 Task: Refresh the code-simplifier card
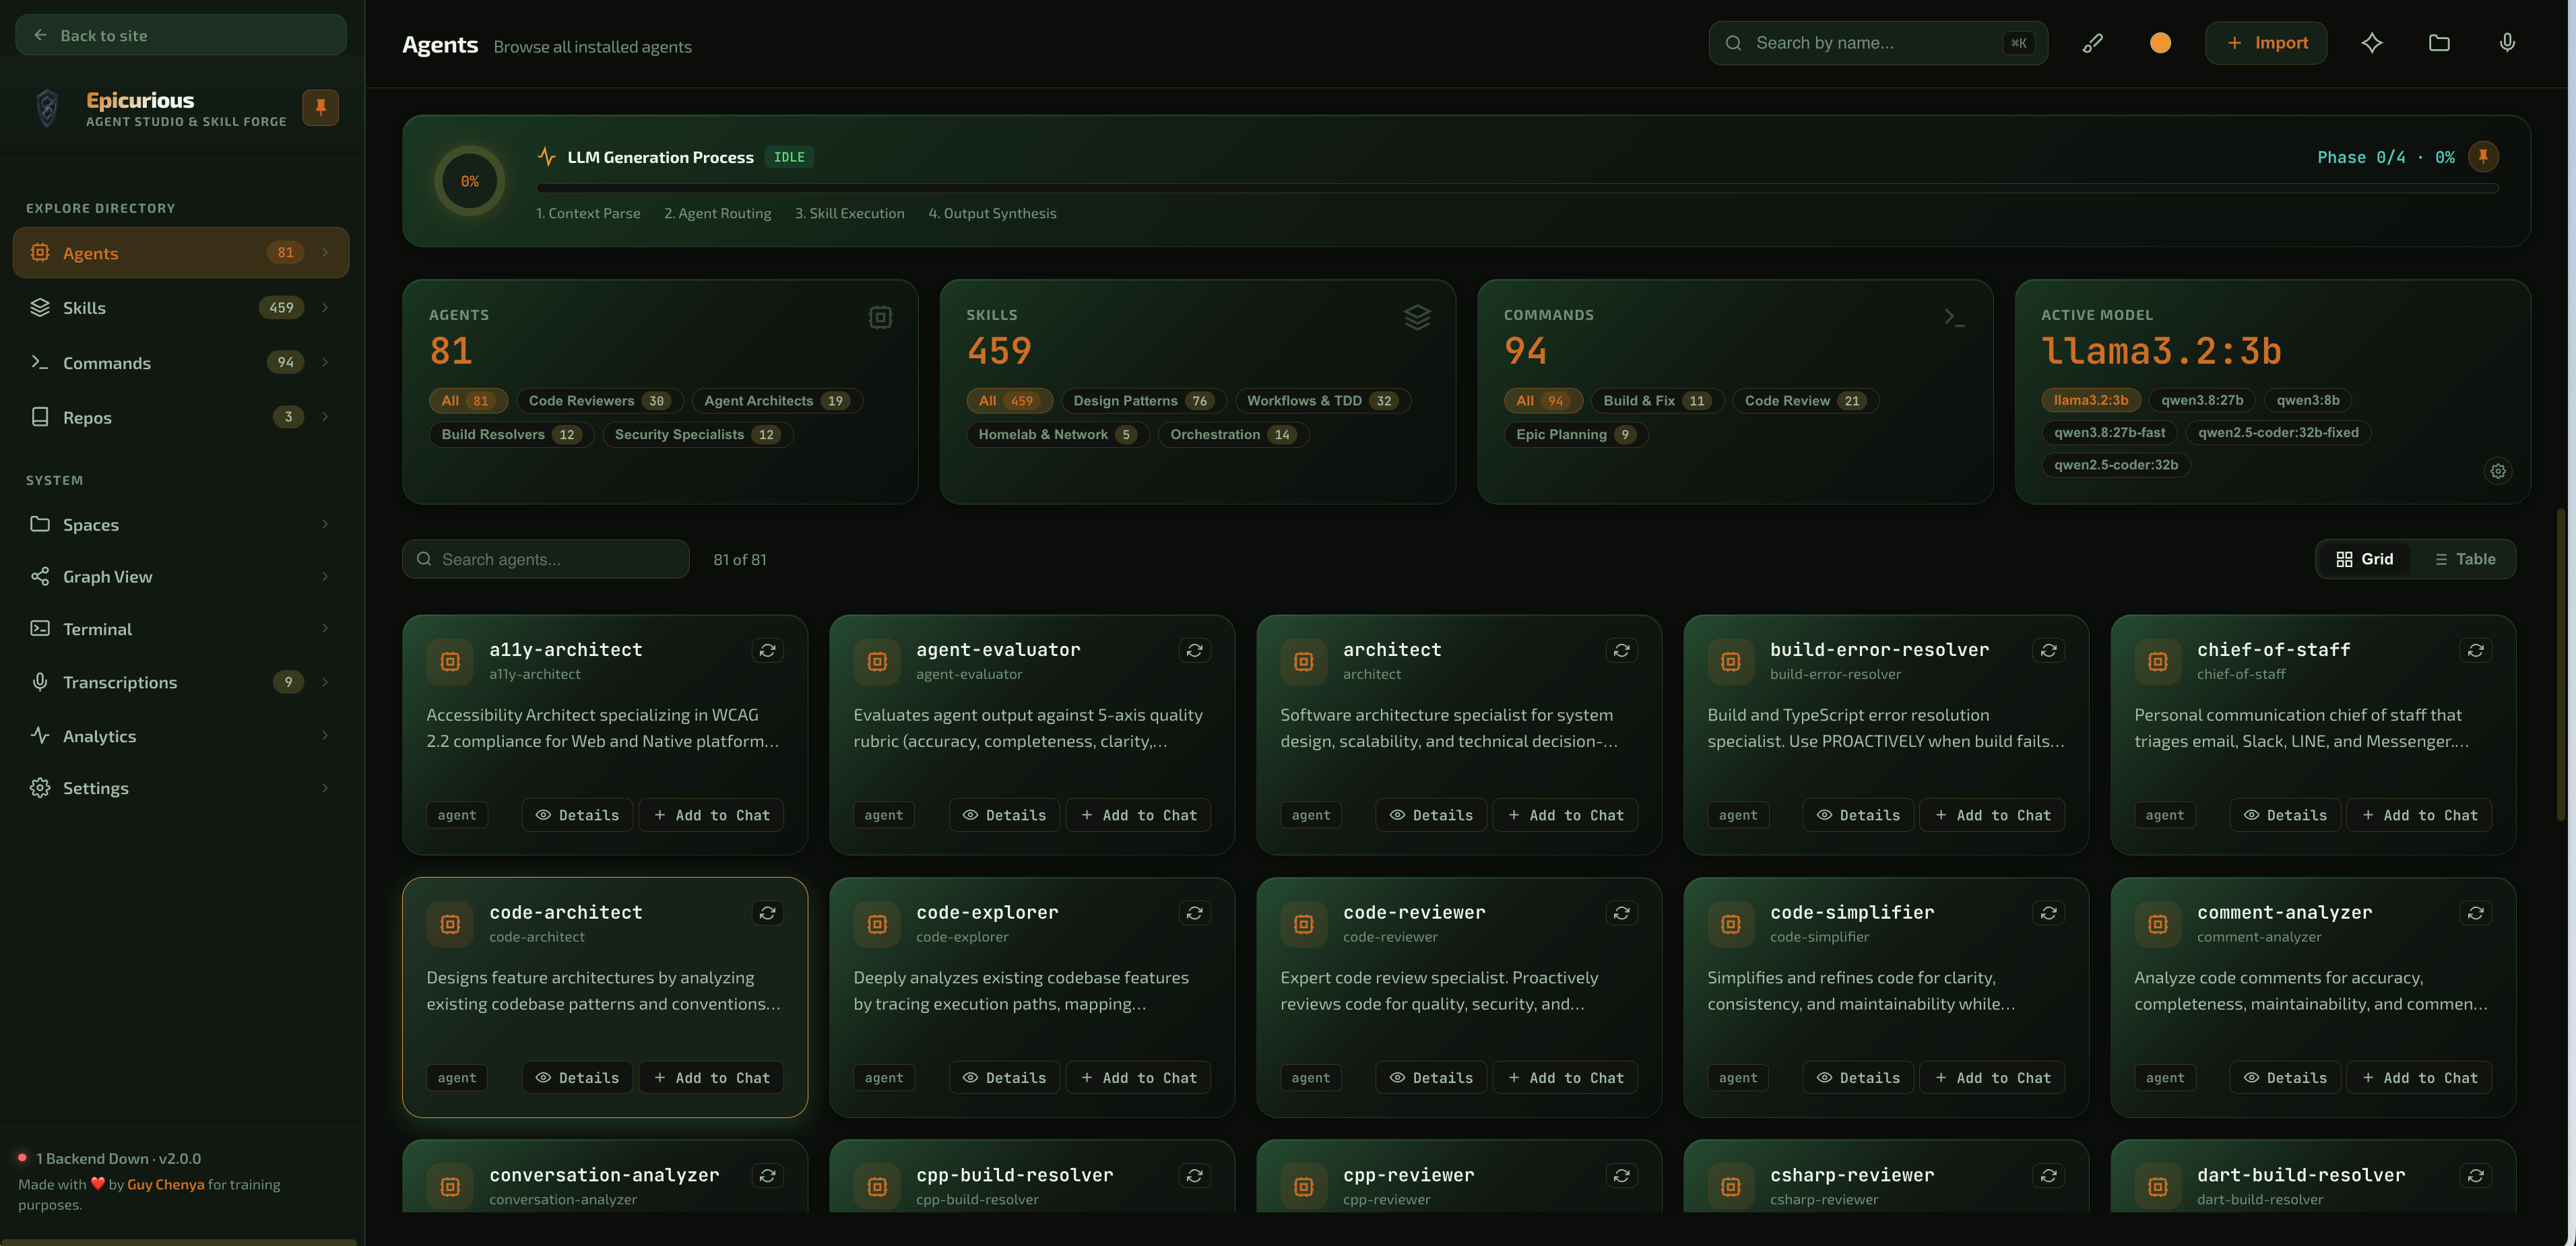[x=2048, y=913]
